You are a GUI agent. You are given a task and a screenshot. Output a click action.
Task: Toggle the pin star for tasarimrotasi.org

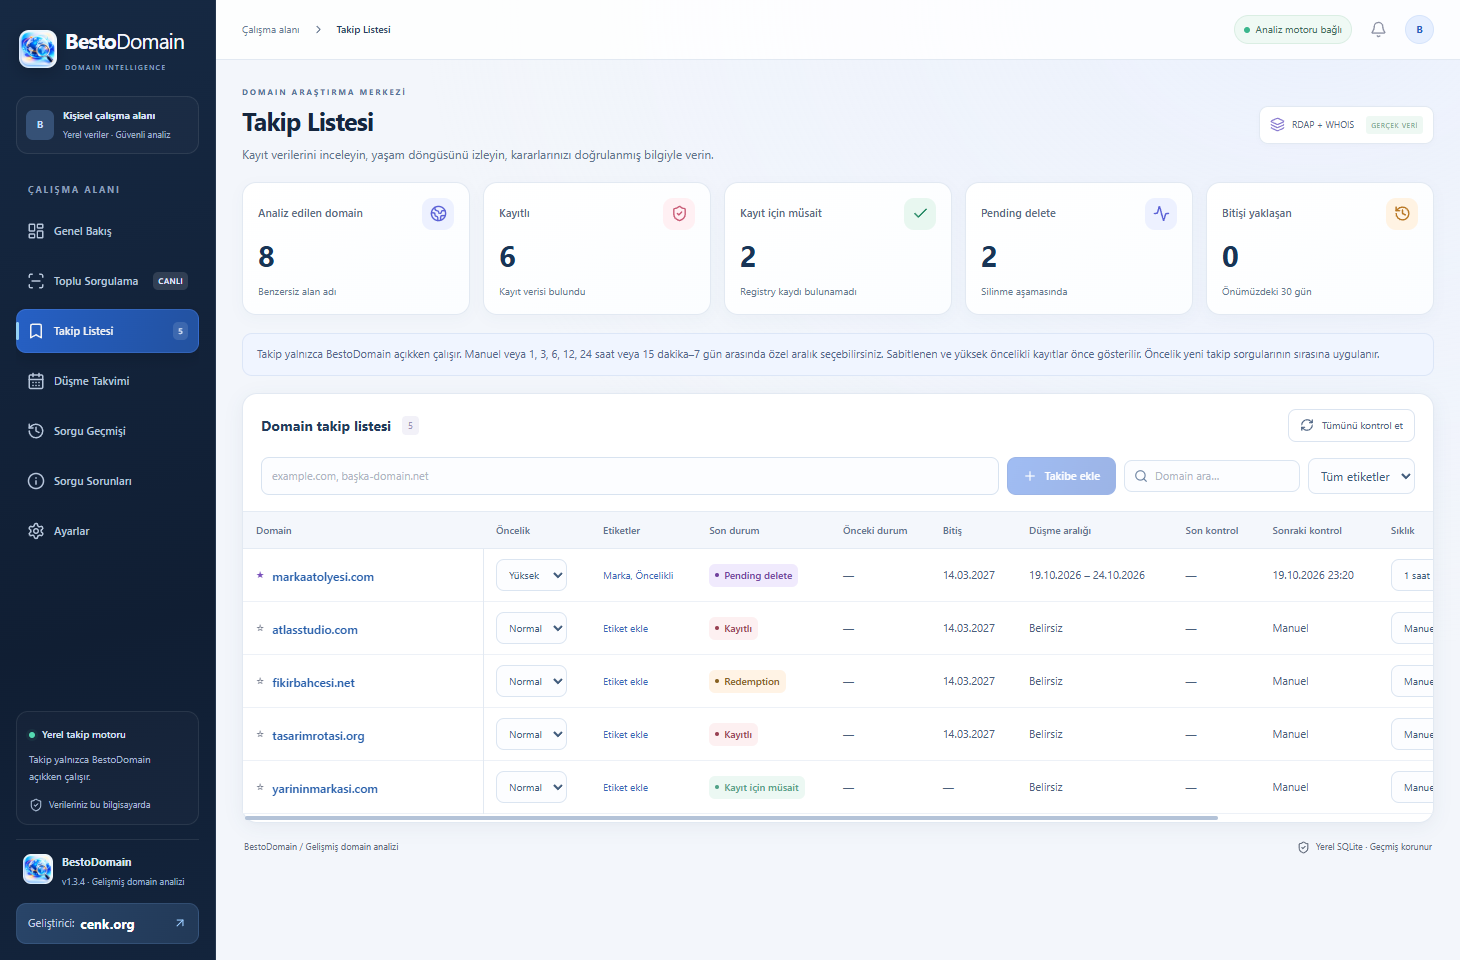260,734
